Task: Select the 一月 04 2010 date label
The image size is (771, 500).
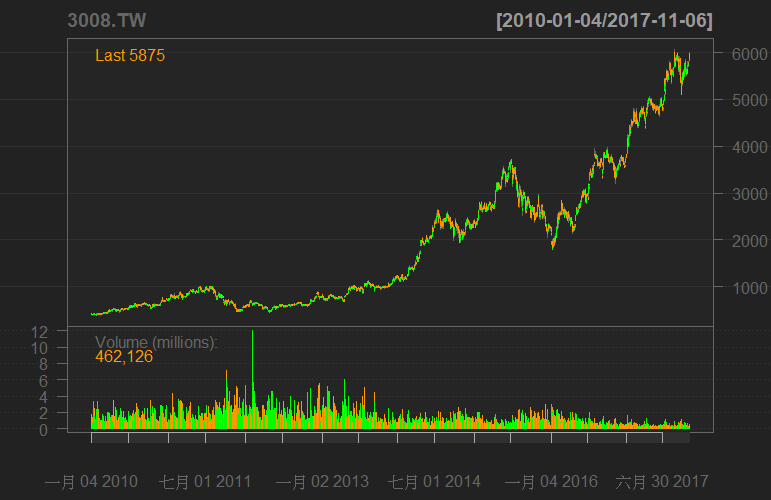Action: 91,482
